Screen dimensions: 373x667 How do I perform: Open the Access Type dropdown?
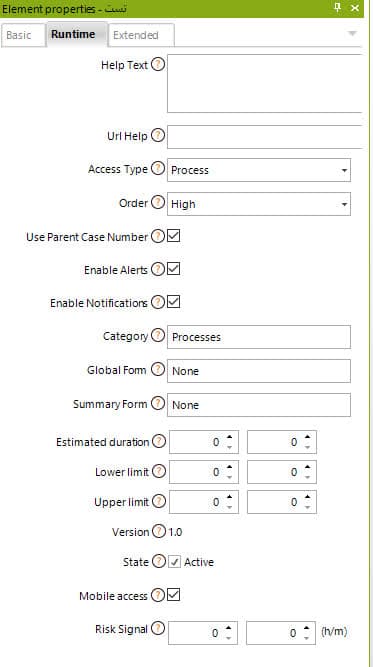[x=259, y=170]
